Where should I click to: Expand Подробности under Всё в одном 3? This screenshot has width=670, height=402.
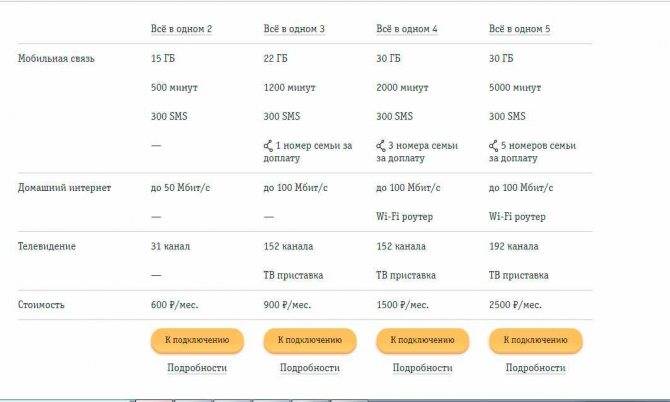[x=310, y=368]
